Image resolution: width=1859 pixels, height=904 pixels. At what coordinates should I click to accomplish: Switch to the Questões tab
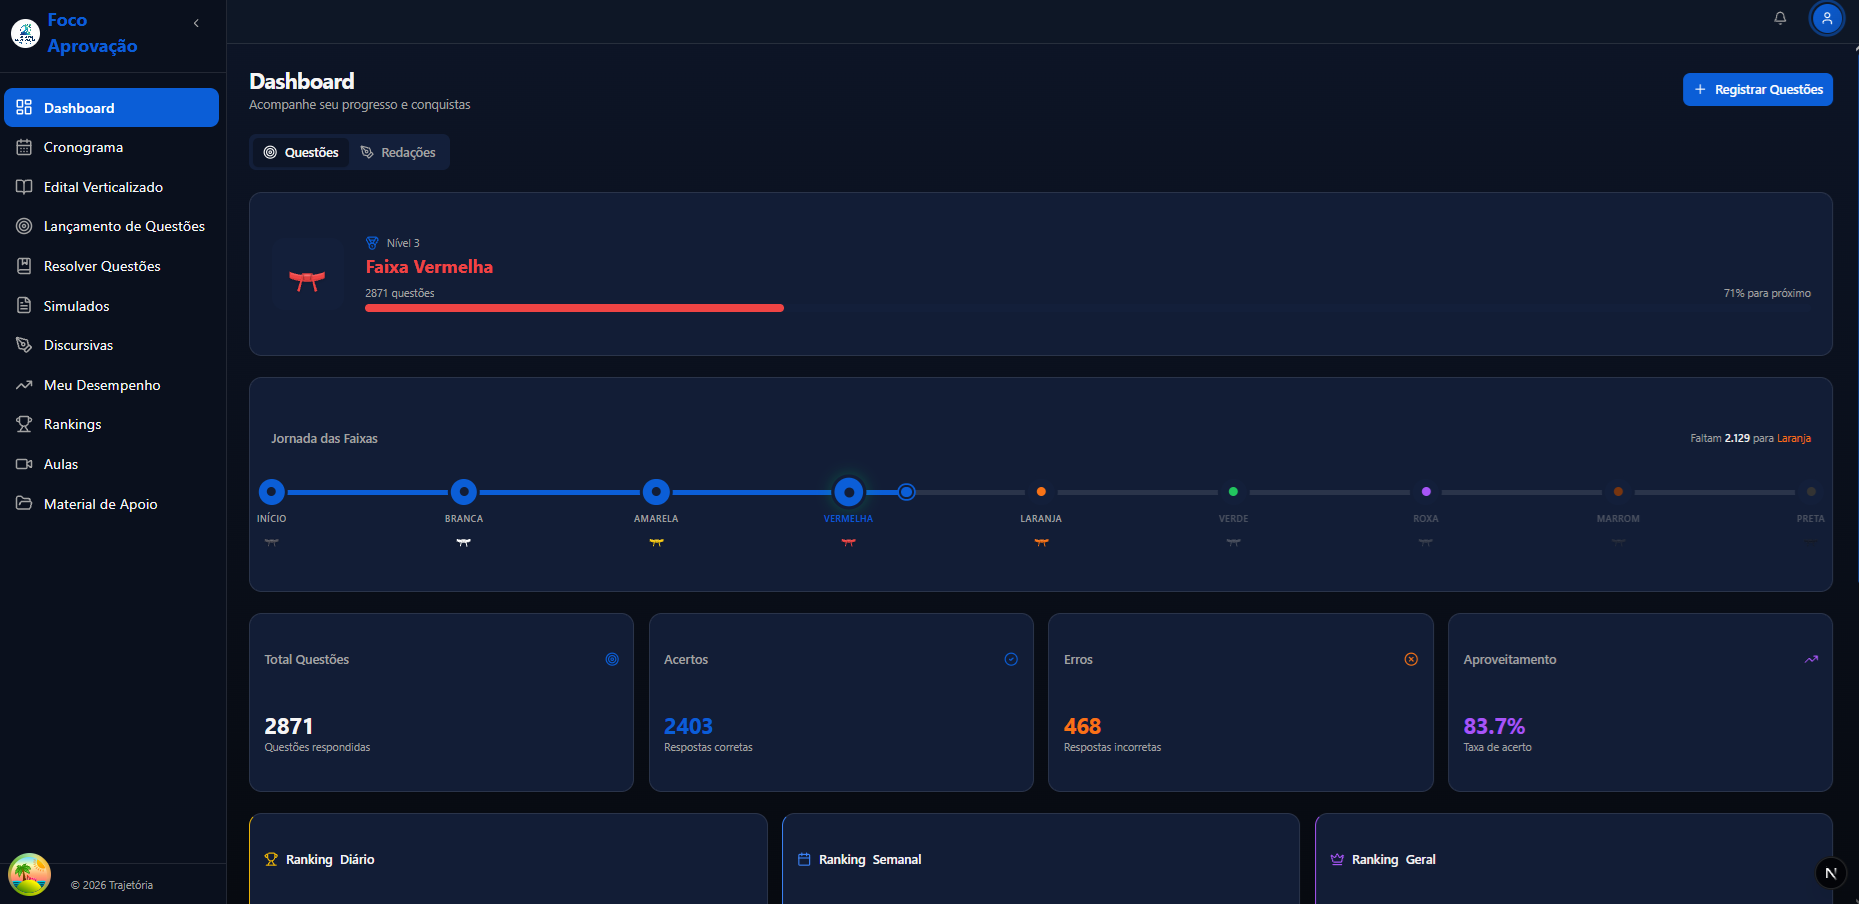click(x=301, y=152)
